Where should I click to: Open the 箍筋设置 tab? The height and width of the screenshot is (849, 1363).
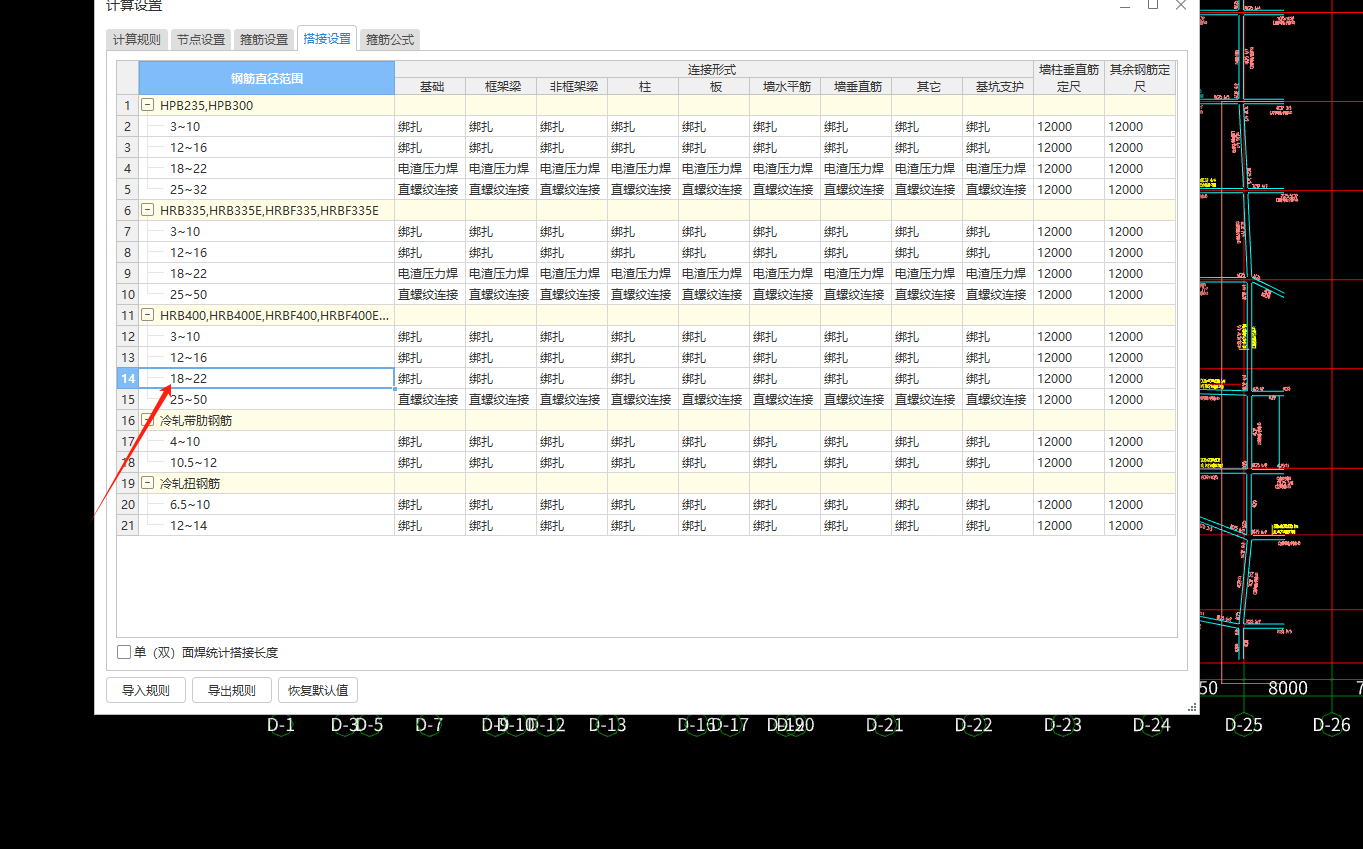(264, 40)
